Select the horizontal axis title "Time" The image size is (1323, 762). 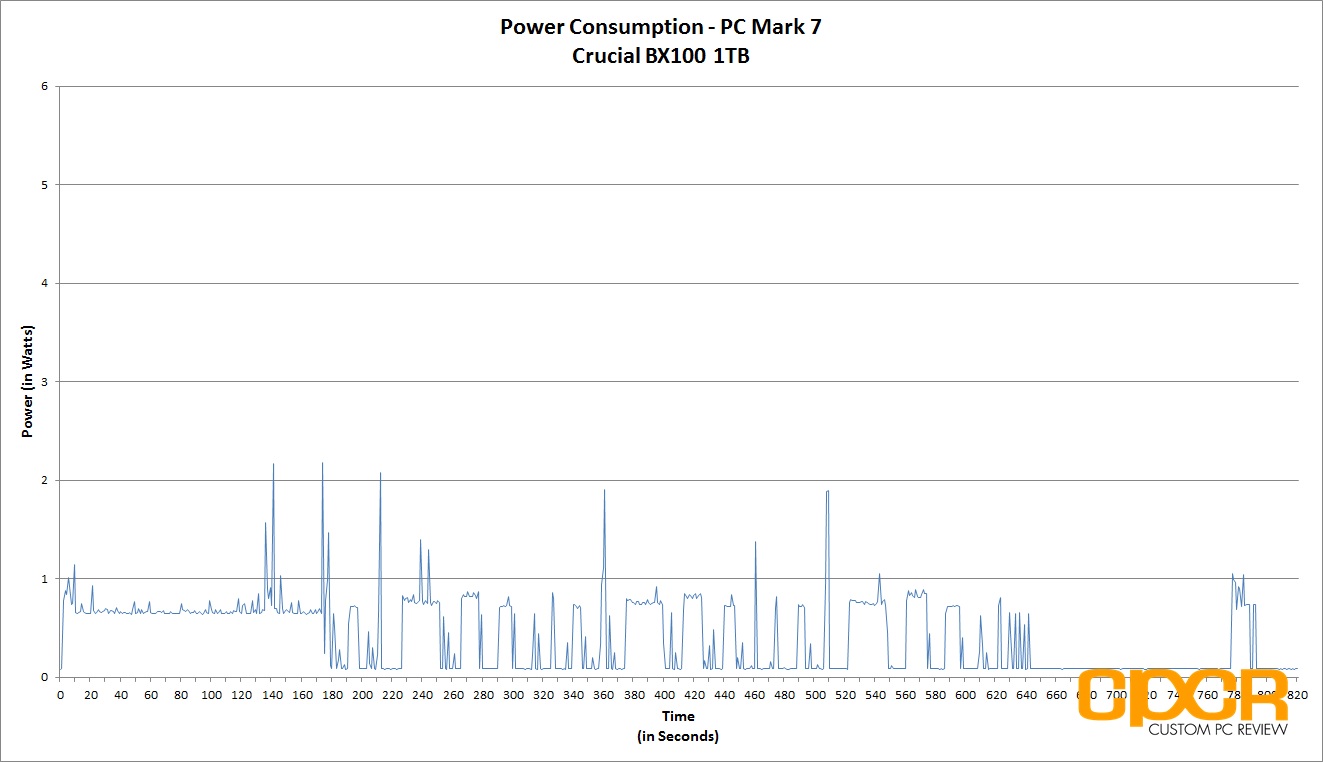pos(678,716)
